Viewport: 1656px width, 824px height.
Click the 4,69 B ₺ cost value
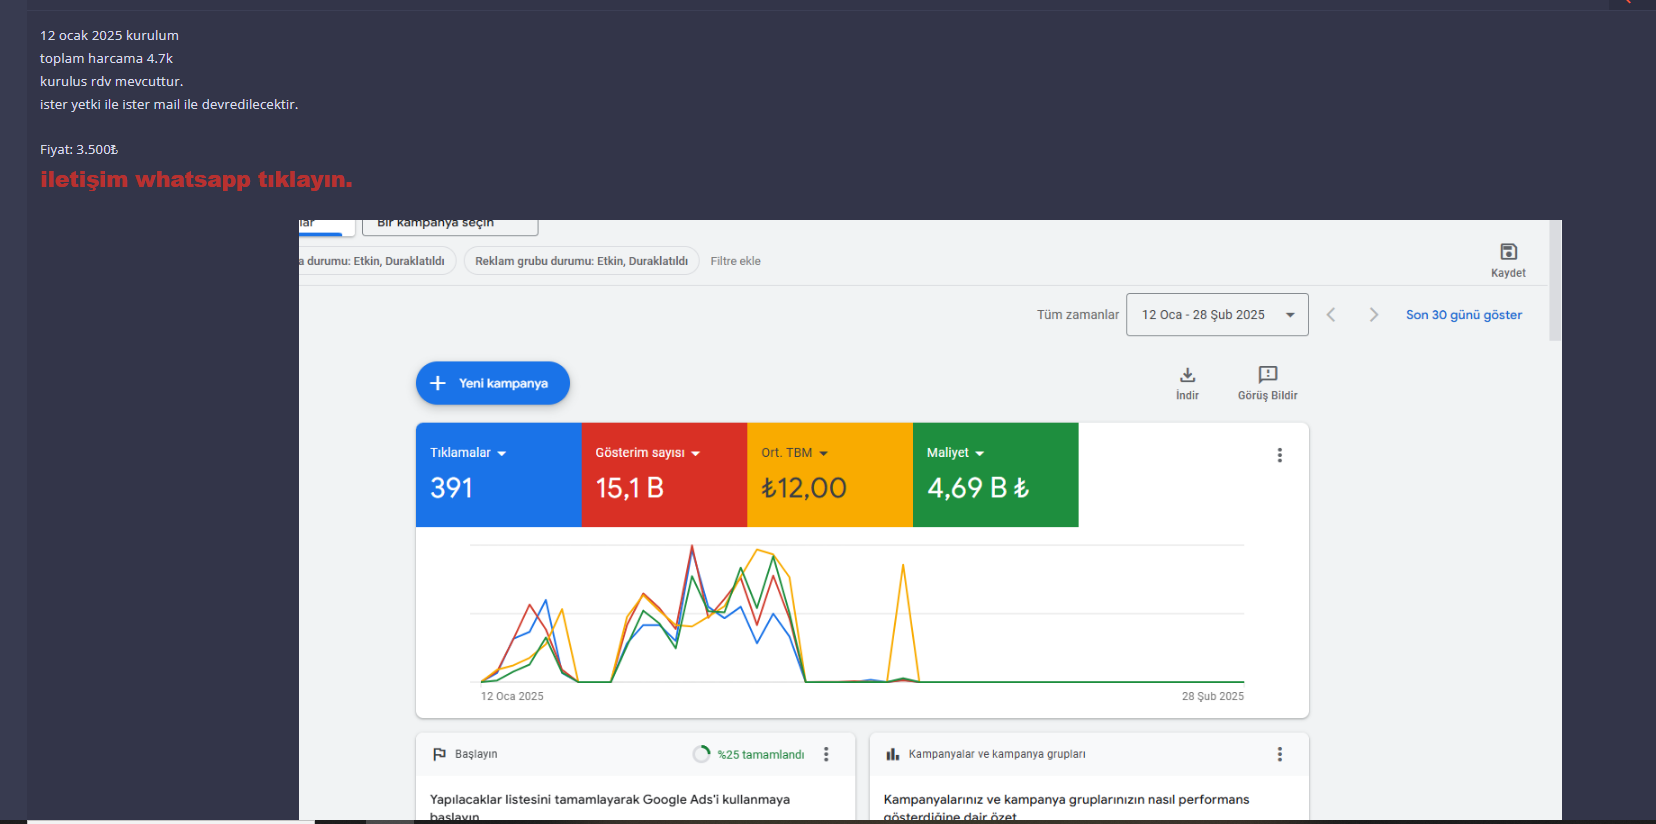pyautogui.click(x=977, y=488)
